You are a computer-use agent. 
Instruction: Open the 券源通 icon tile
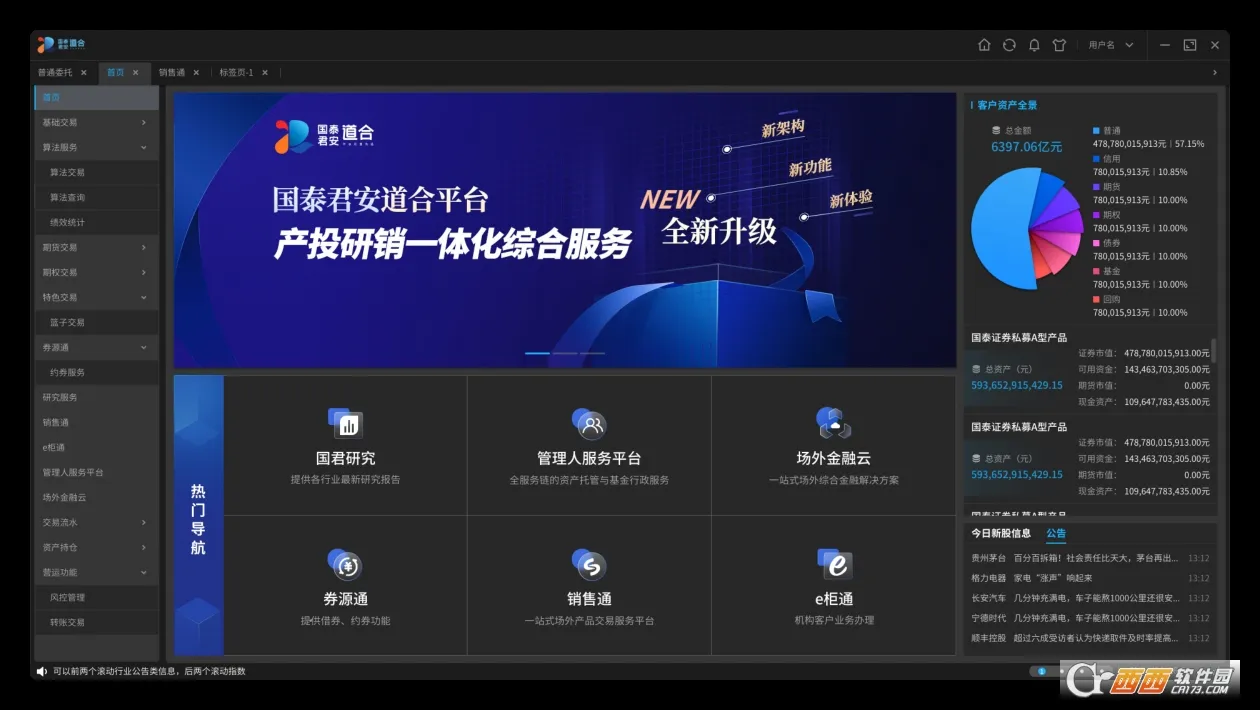point(345,565)
